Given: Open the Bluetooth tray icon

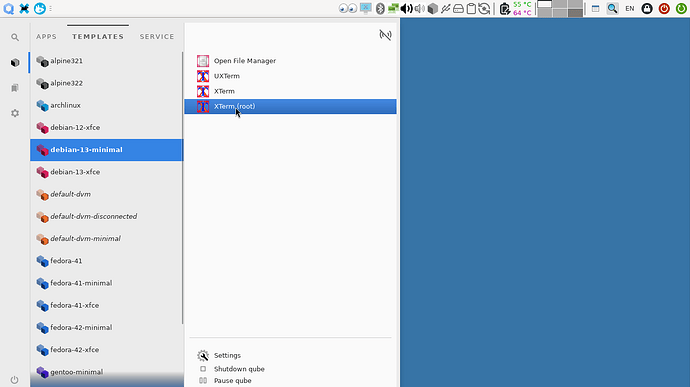Looking at the screenshot, I should pyautogui.click(x=380, y=8).
